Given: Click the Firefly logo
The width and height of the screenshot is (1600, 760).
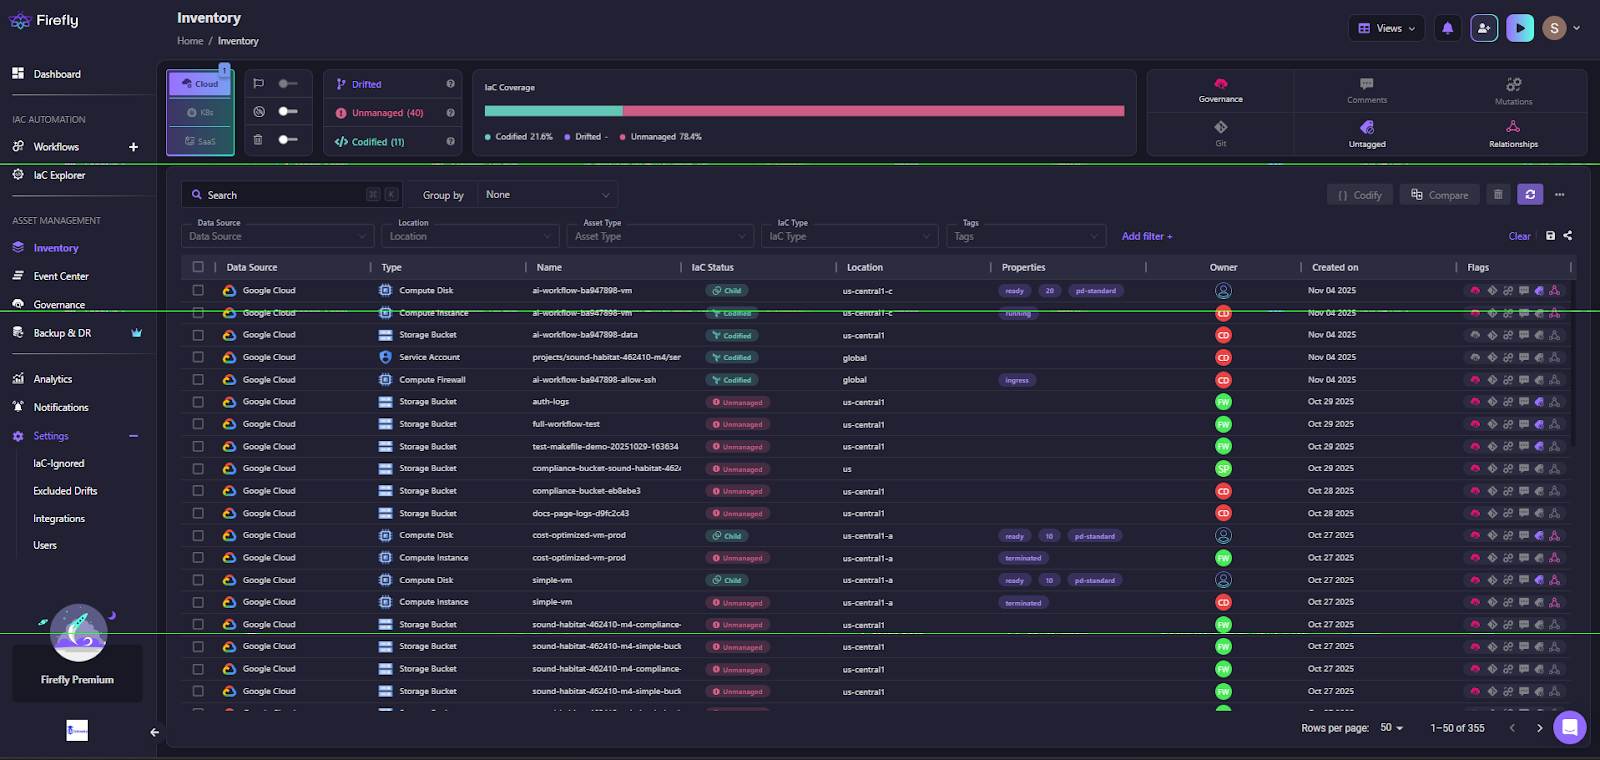Looking at the screenshot, I should point(44,20).
